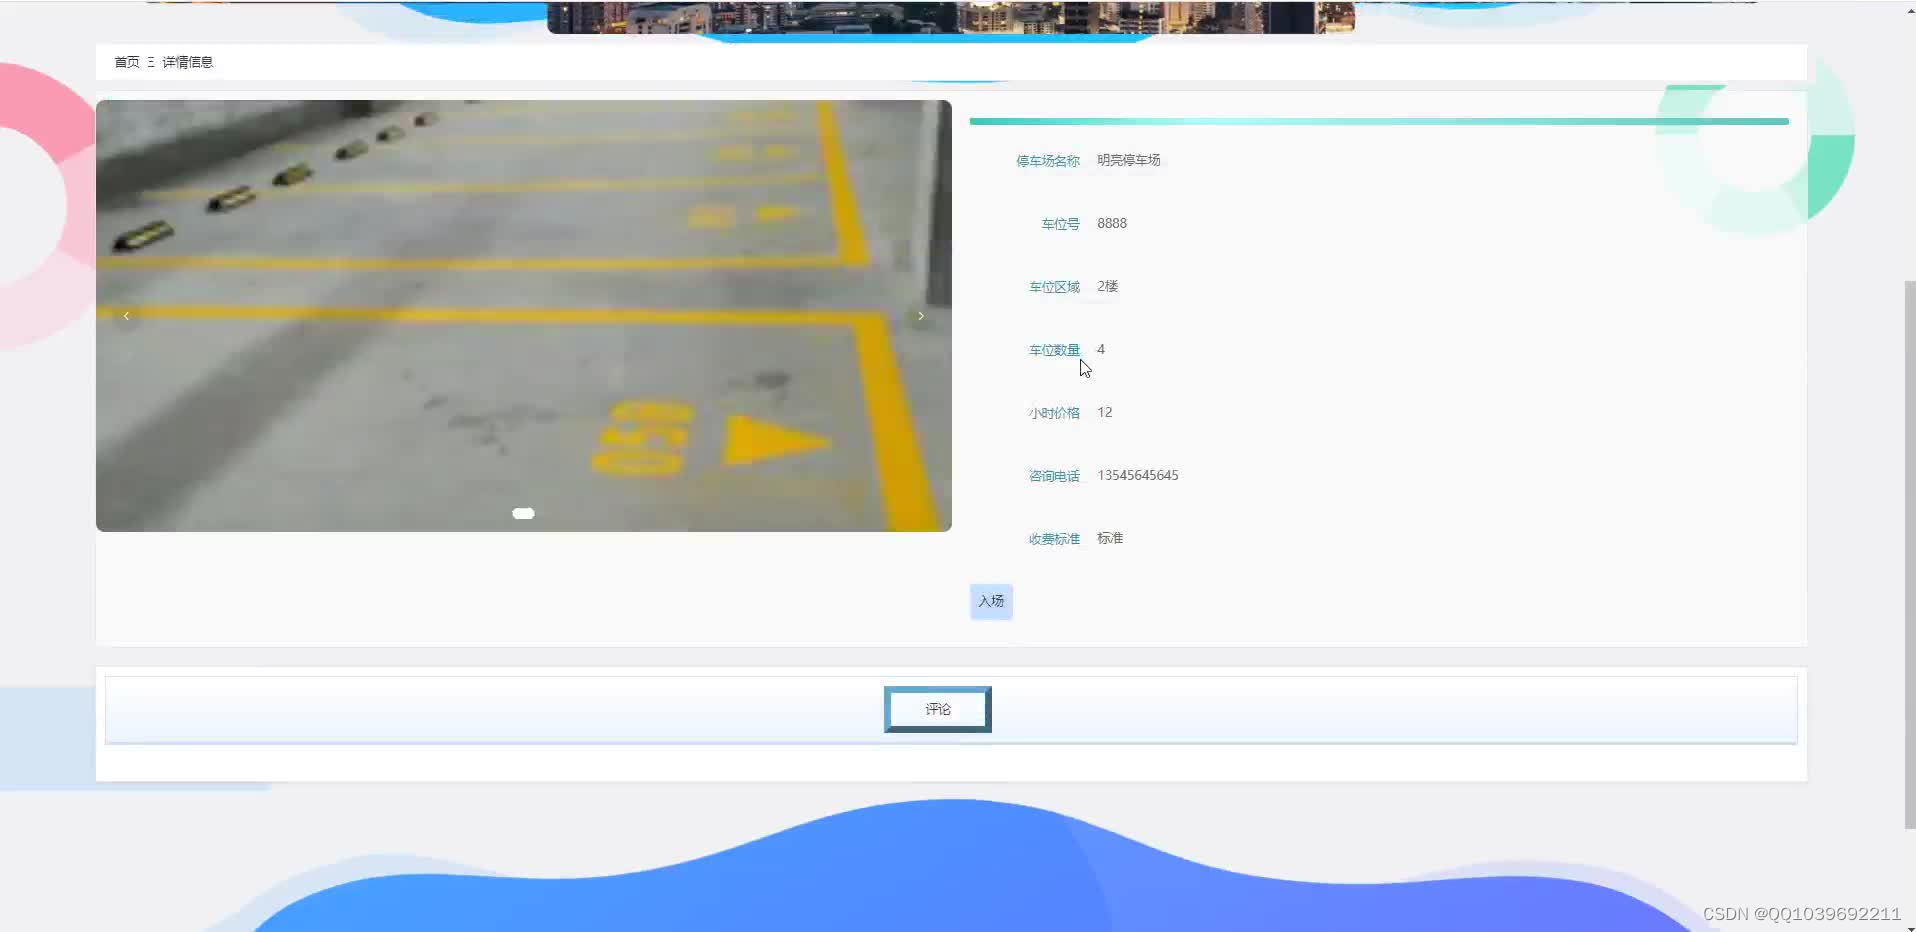
Task: Select hourly price value 12
Action: pos(1105,412)
